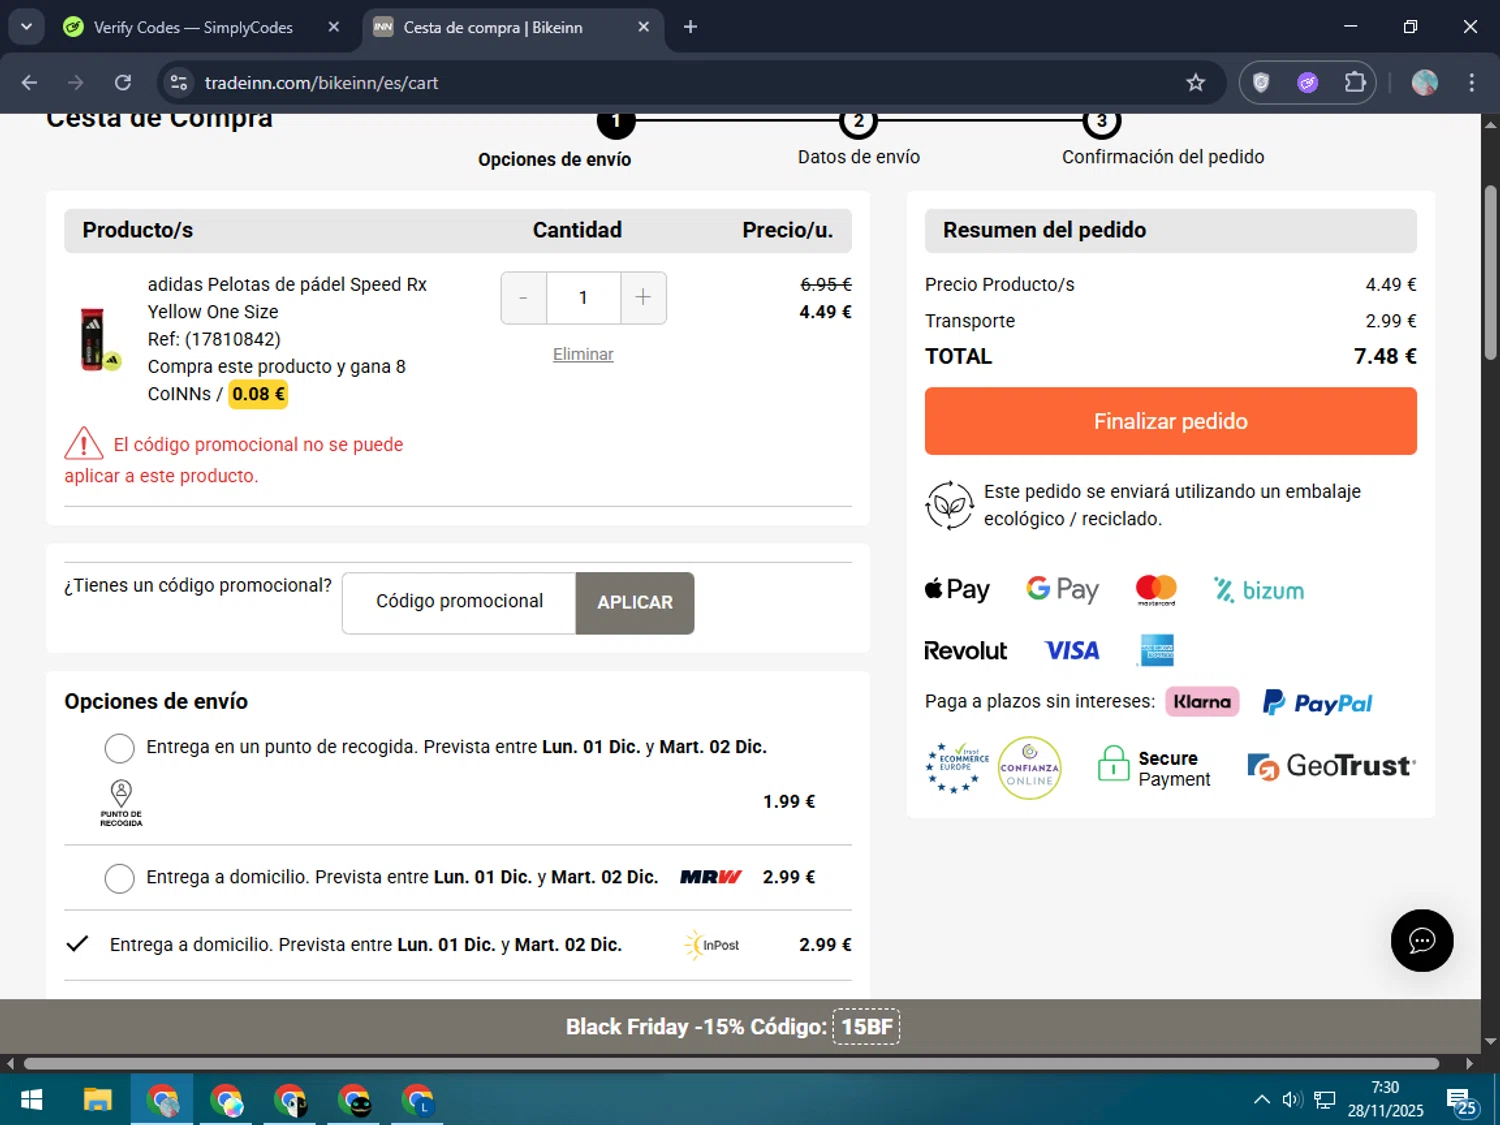
Task: Open Chrome three-dot menu
Action: (1471, 83)
